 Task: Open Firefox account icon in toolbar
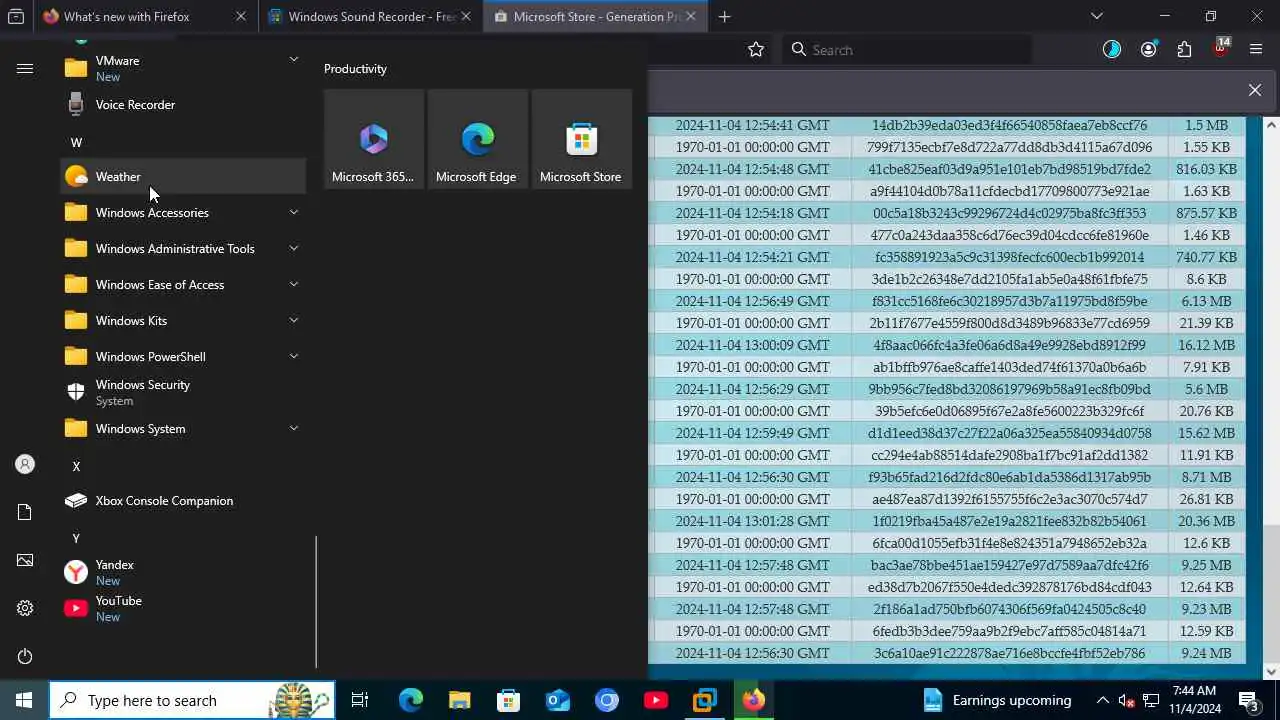click(1148, 50)
